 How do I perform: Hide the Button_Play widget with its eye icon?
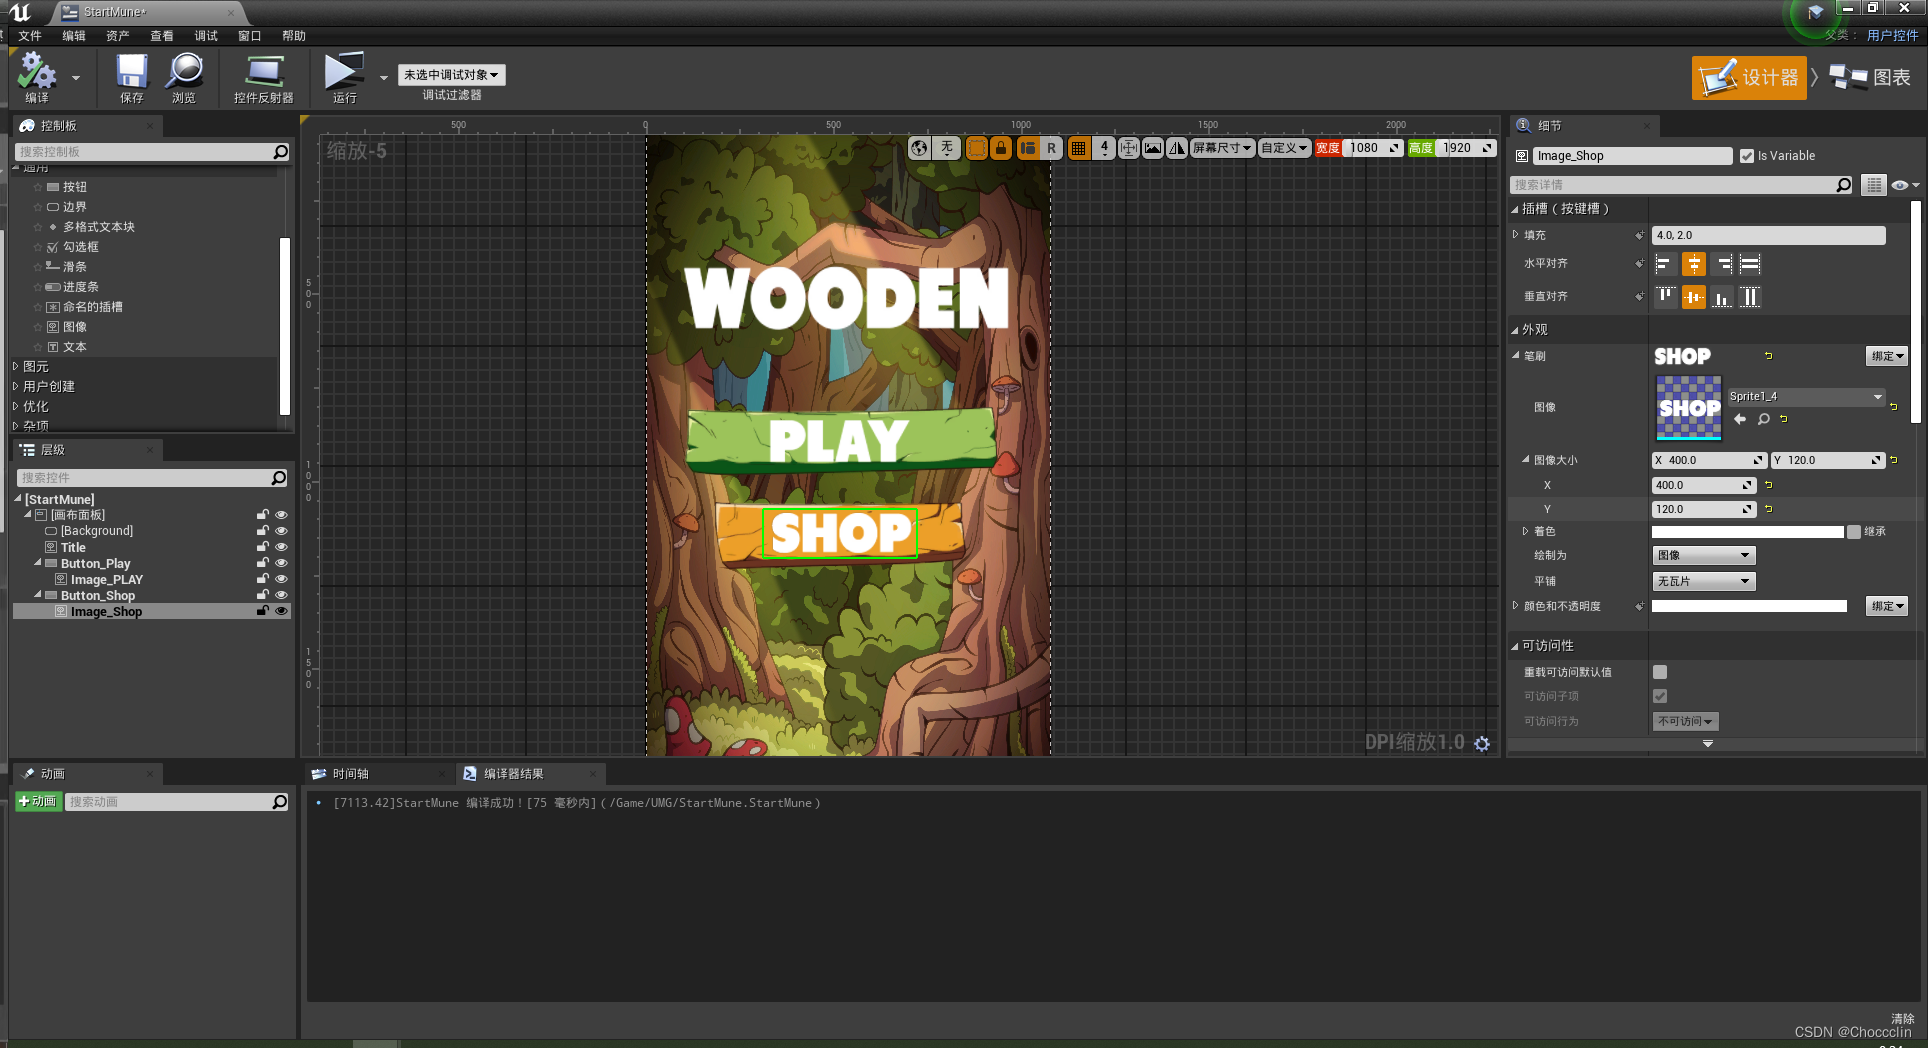281,563
